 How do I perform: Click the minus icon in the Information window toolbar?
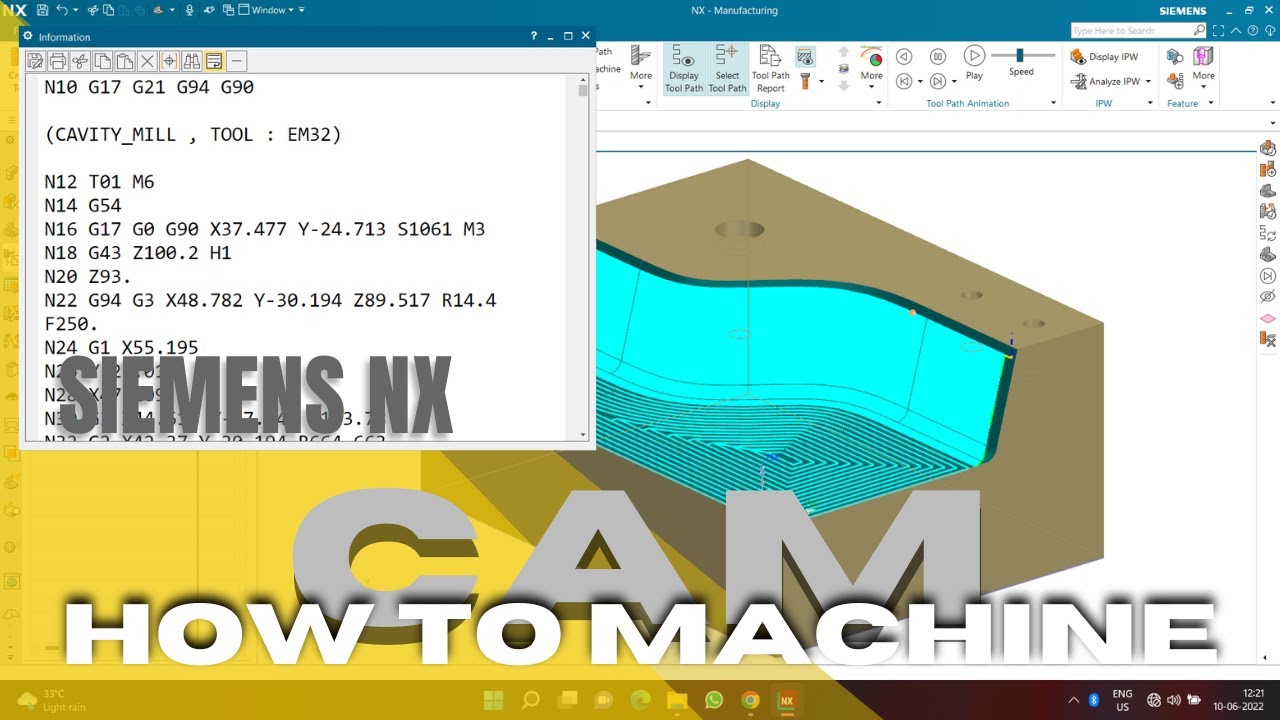coord(237,61)
